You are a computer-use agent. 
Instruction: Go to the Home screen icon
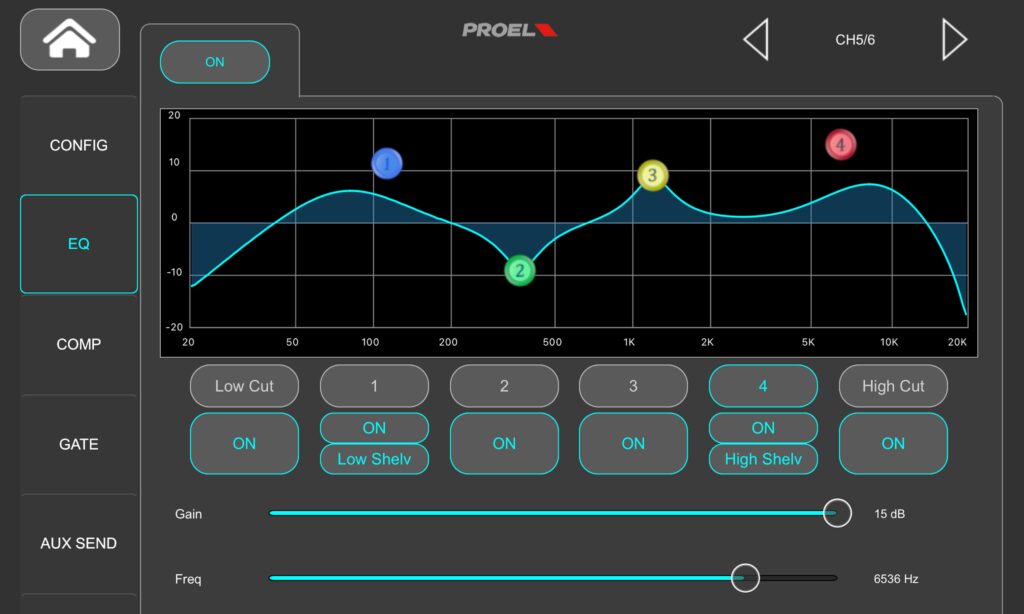[x=69, y=40]
